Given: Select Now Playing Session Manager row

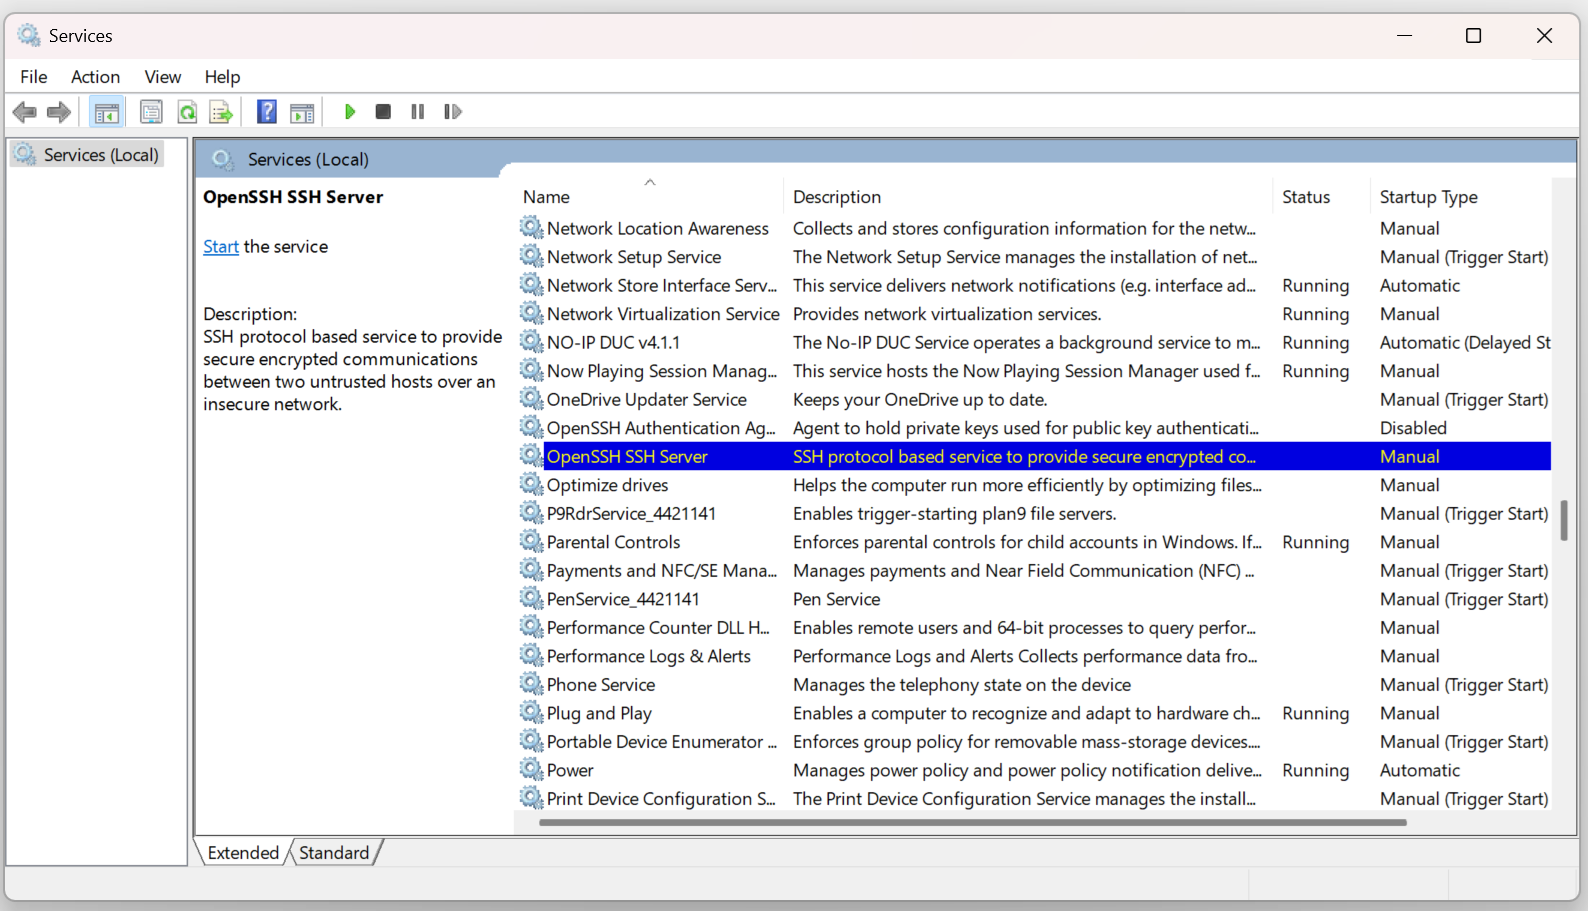Looking at the screenshot, I should [x=1035, y=371].
